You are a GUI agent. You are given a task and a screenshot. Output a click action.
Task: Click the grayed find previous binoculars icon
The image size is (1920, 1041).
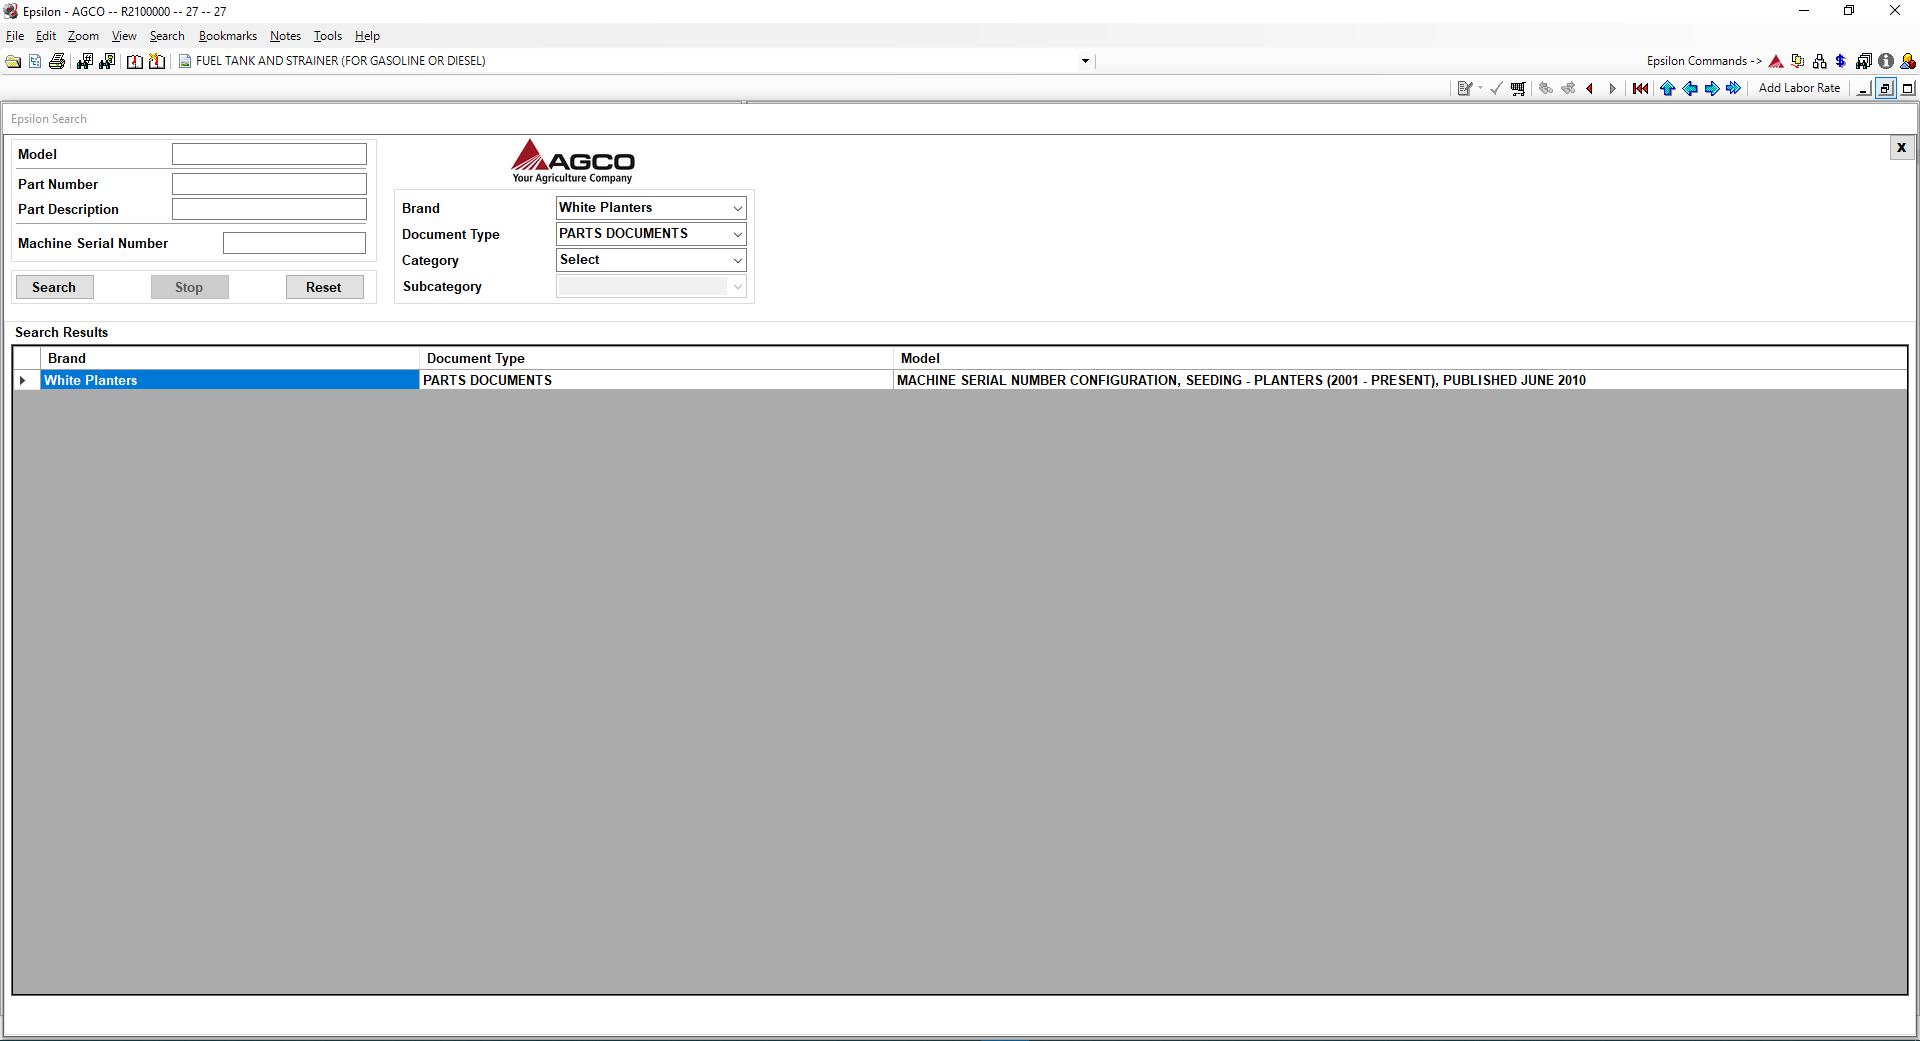pos(1546,88)
